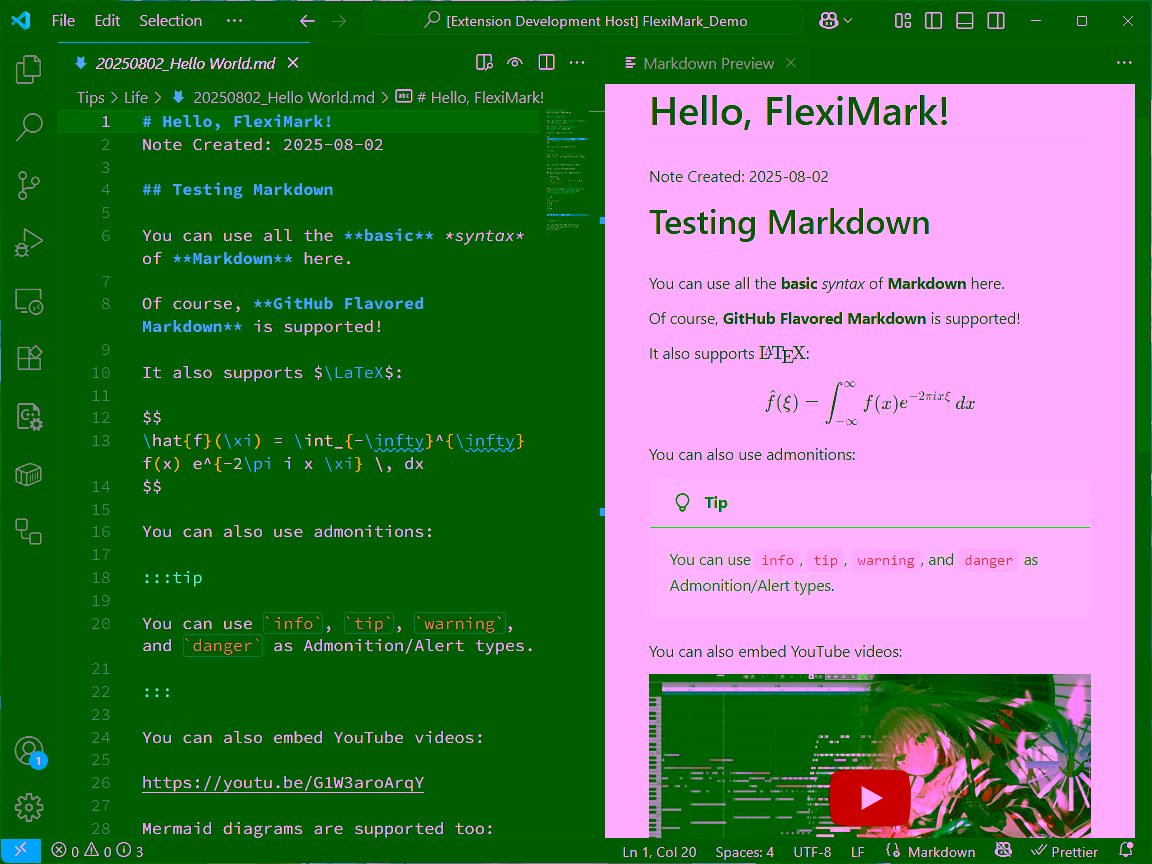Screen dimensions: 1152x864
Task: Open Markdown Preview More Actions menu
Action: [1124, 63]
